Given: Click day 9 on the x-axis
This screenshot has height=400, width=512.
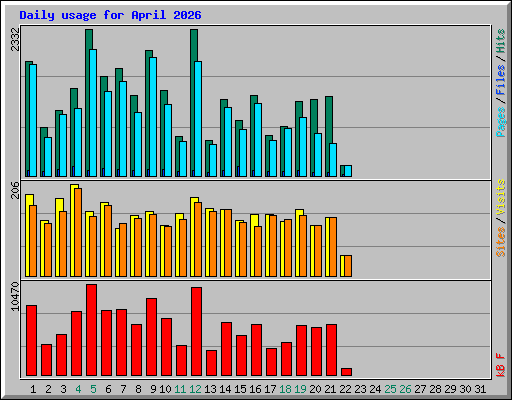Looking at the screenshot, I should 153,389.
